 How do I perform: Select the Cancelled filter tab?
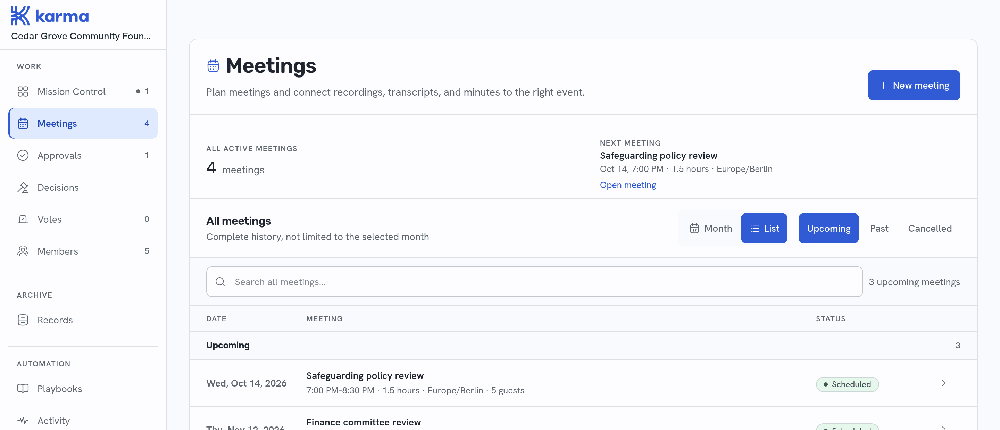pyautogui.click(x=929, y=228)
